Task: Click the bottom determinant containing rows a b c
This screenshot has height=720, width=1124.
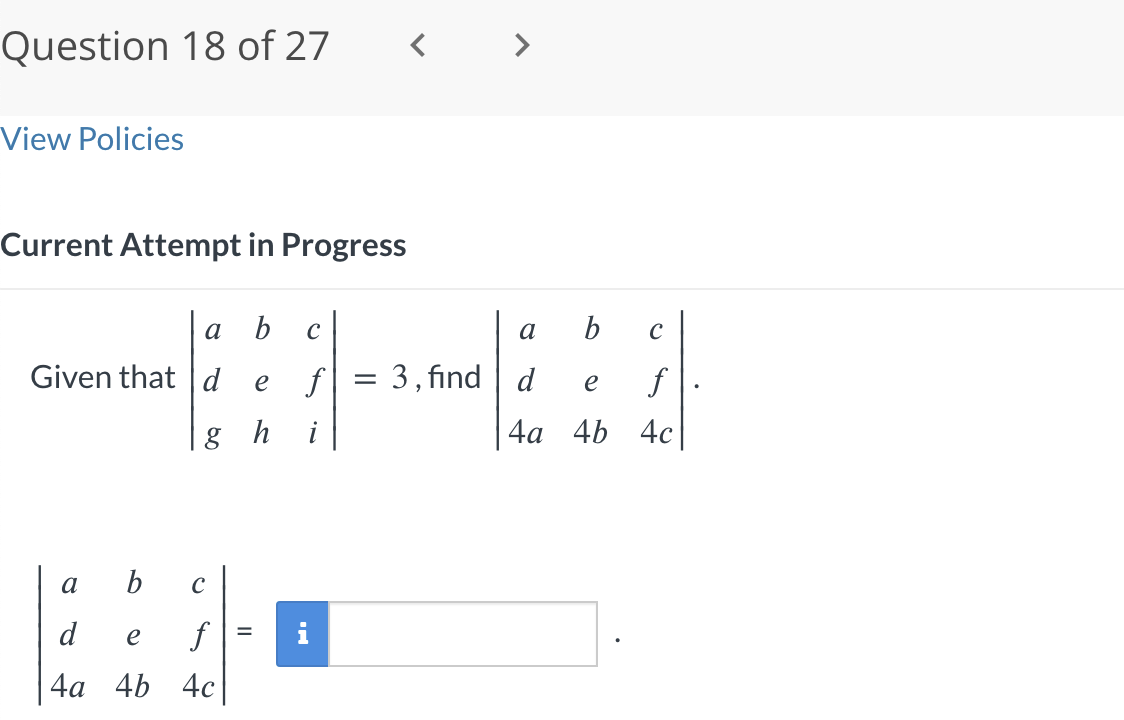Action: coord(130,633)
